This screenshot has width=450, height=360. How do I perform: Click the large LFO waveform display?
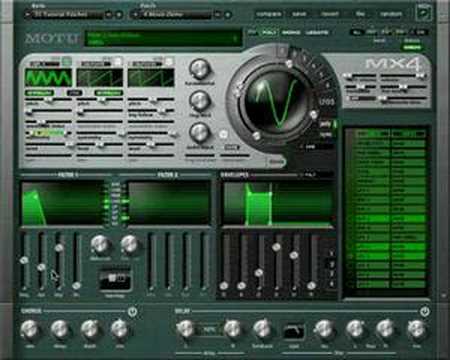275,101
